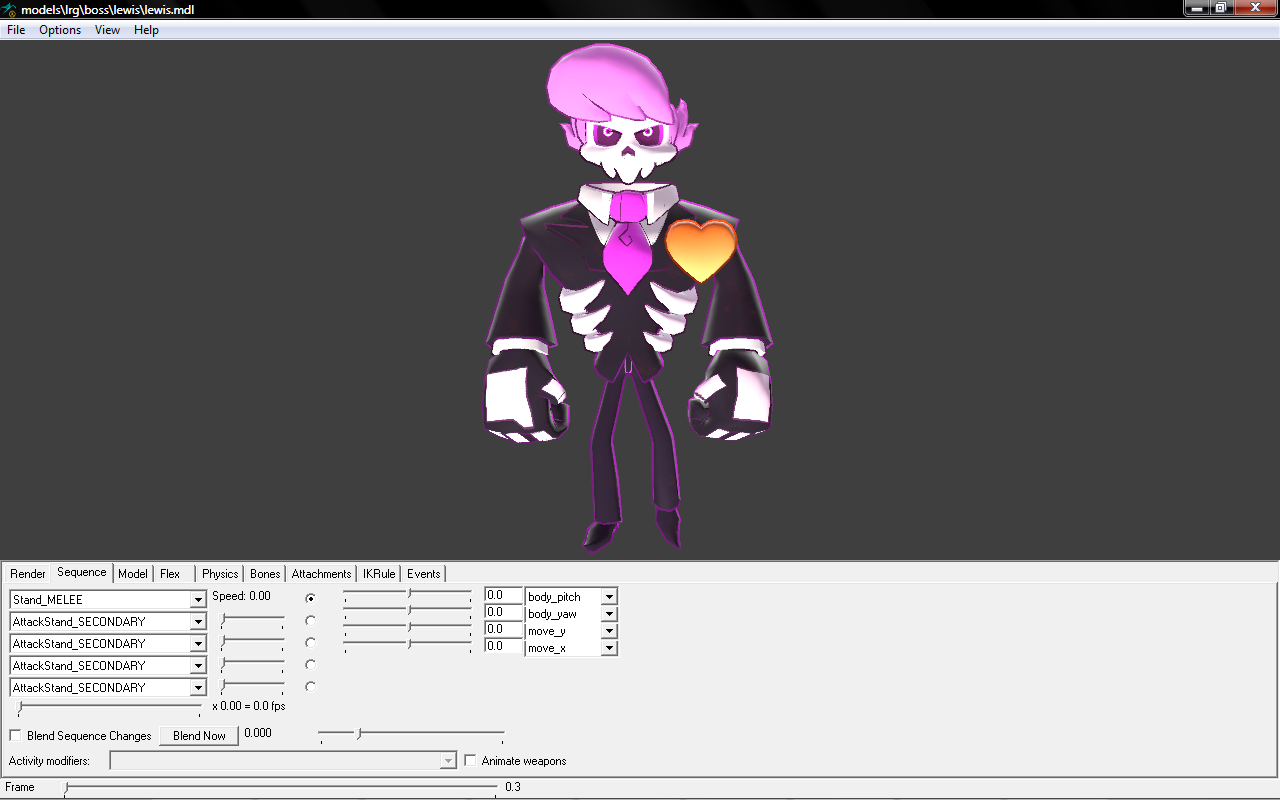The height and width of the screenshot is (800, 1280).
Task: Click the fifth layer weight slider
Action: 252,687
